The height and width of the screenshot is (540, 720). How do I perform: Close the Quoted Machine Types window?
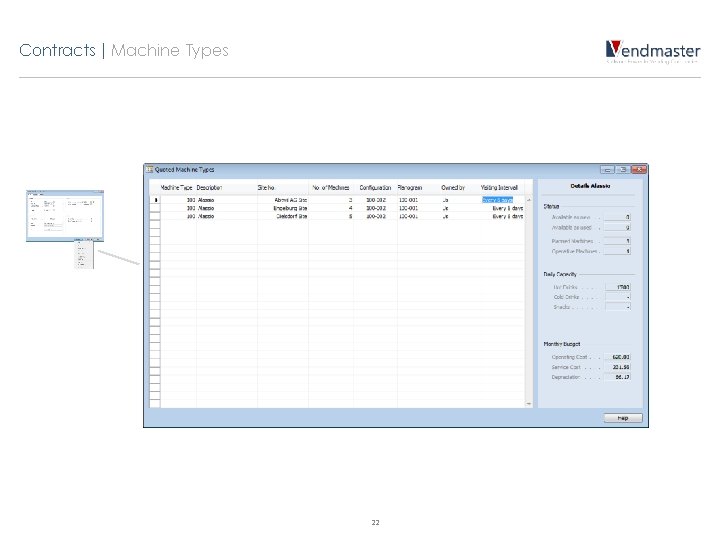(x=639, y=169)
